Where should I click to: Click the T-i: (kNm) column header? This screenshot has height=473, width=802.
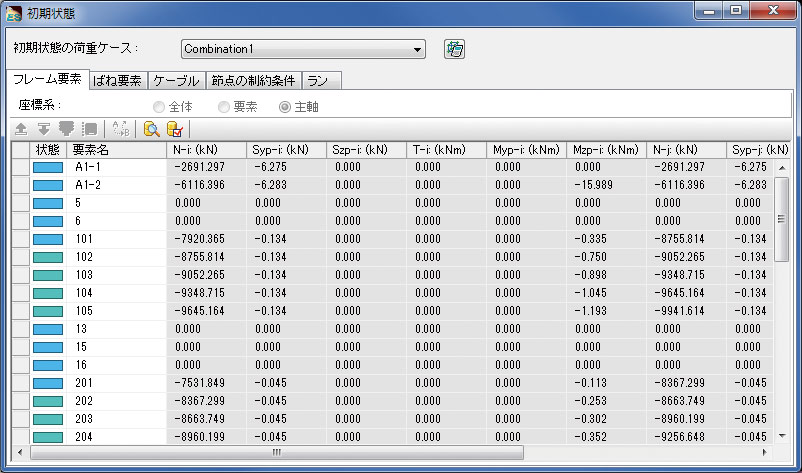(x=446, y=150)
